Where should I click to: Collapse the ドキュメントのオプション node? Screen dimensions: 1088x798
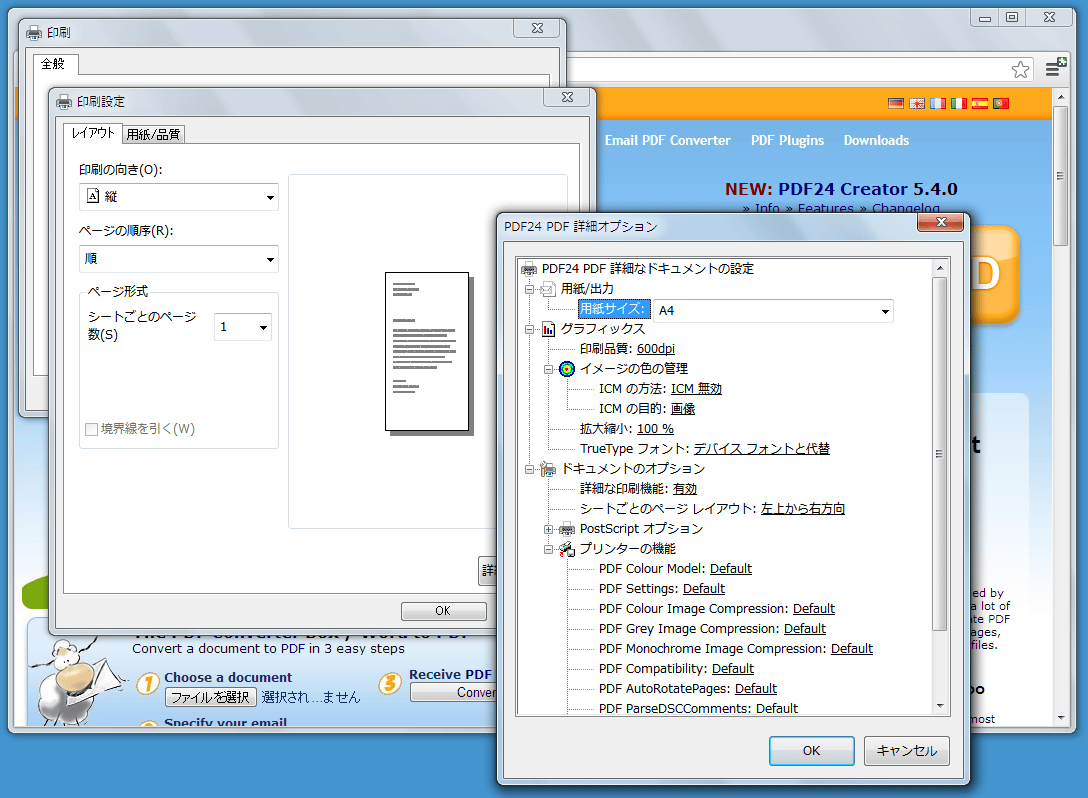tap(529, 470)
